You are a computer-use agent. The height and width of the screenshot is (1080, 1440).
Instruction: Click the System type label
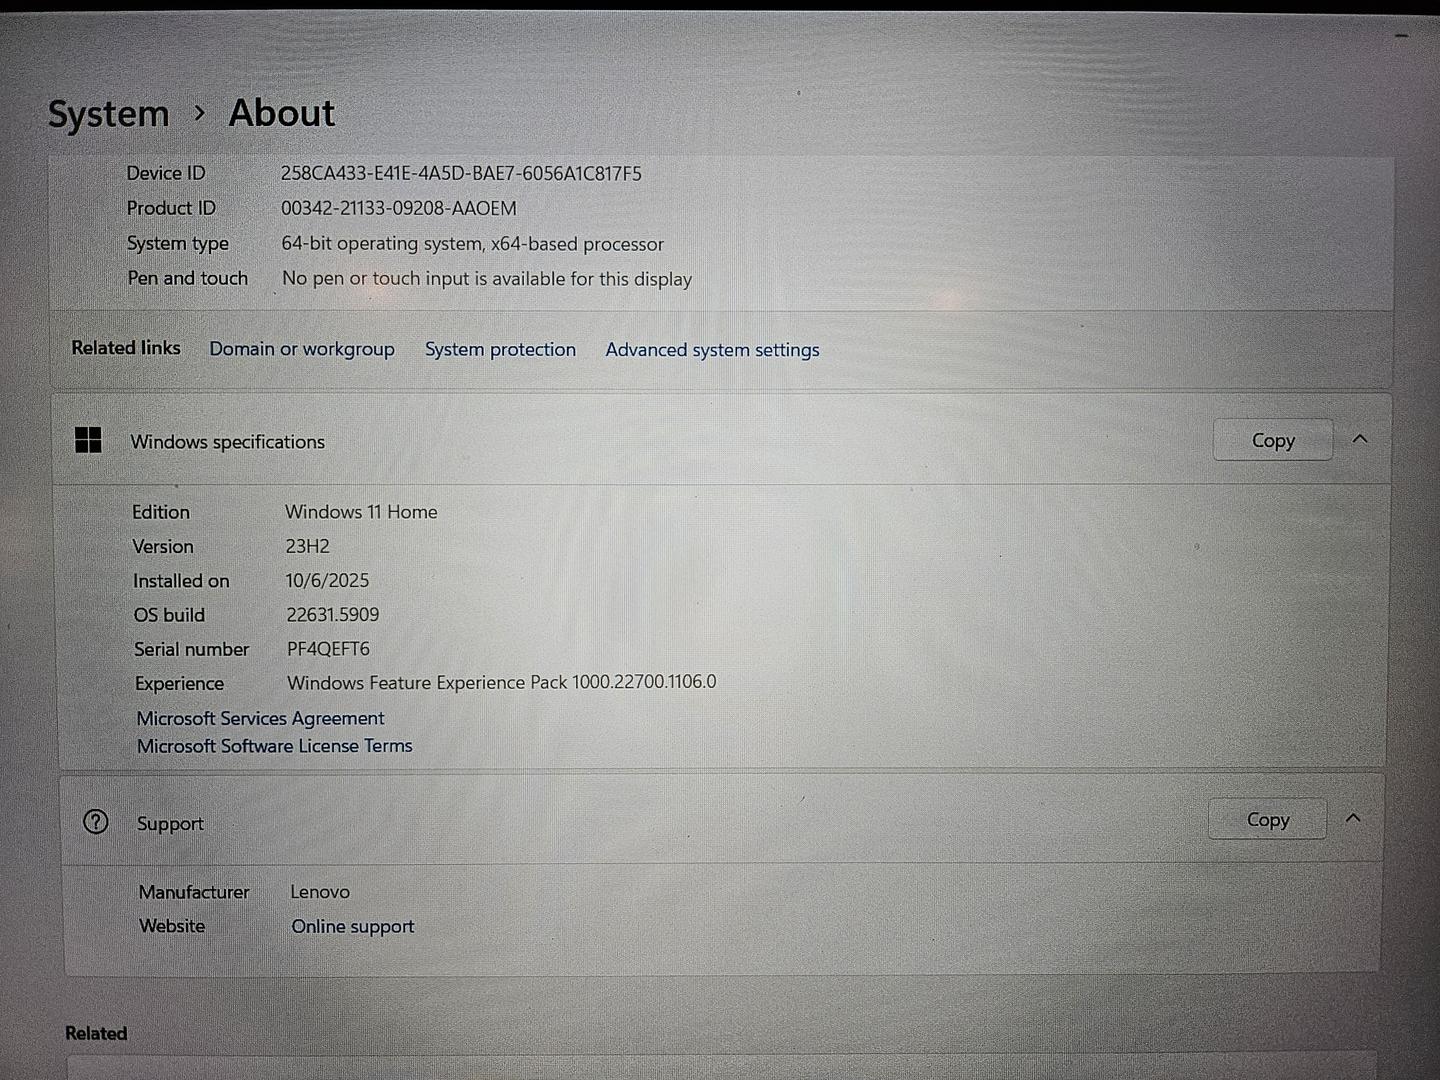[178, 244]
